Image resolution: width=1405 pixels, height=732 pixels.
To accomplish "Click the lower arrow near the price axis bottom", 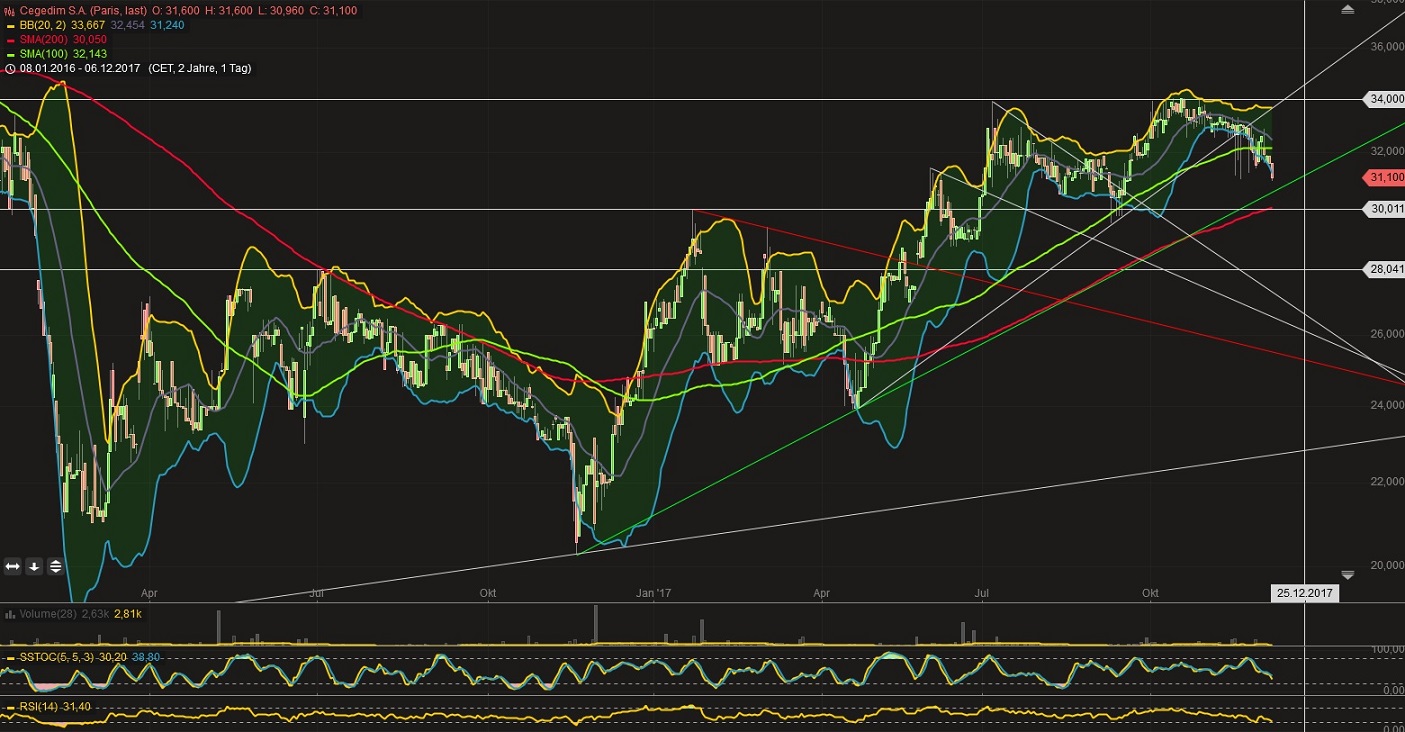I will 1347,575.
